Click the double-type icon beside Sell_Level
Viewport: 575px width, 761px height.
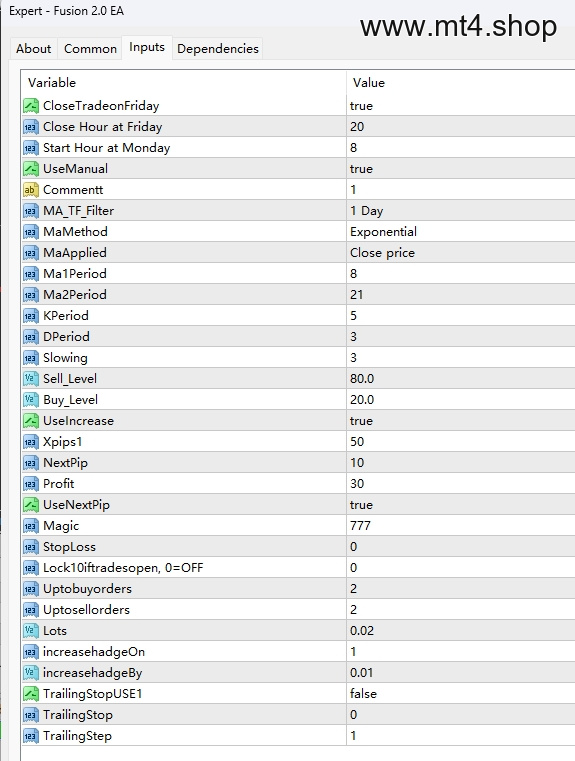click(31, 379)
